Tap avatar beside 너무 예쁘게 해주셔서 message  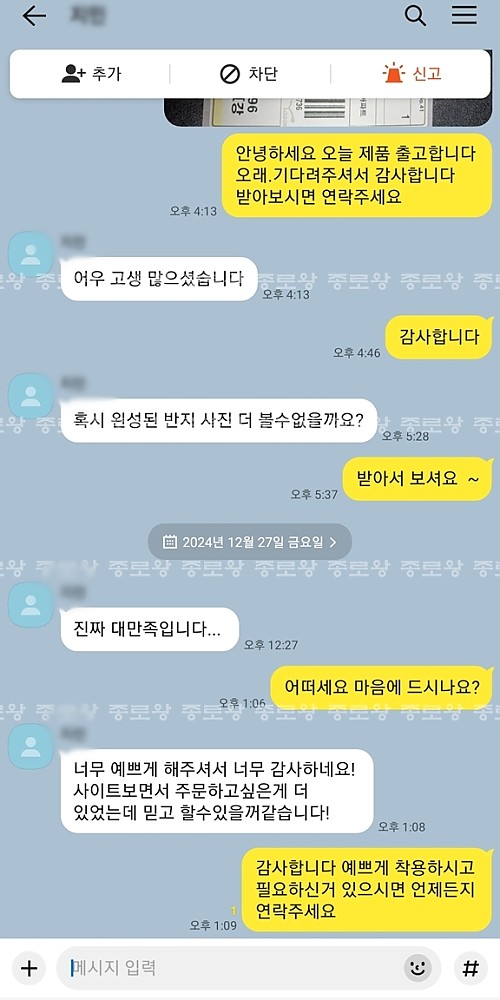coord(30,746)
